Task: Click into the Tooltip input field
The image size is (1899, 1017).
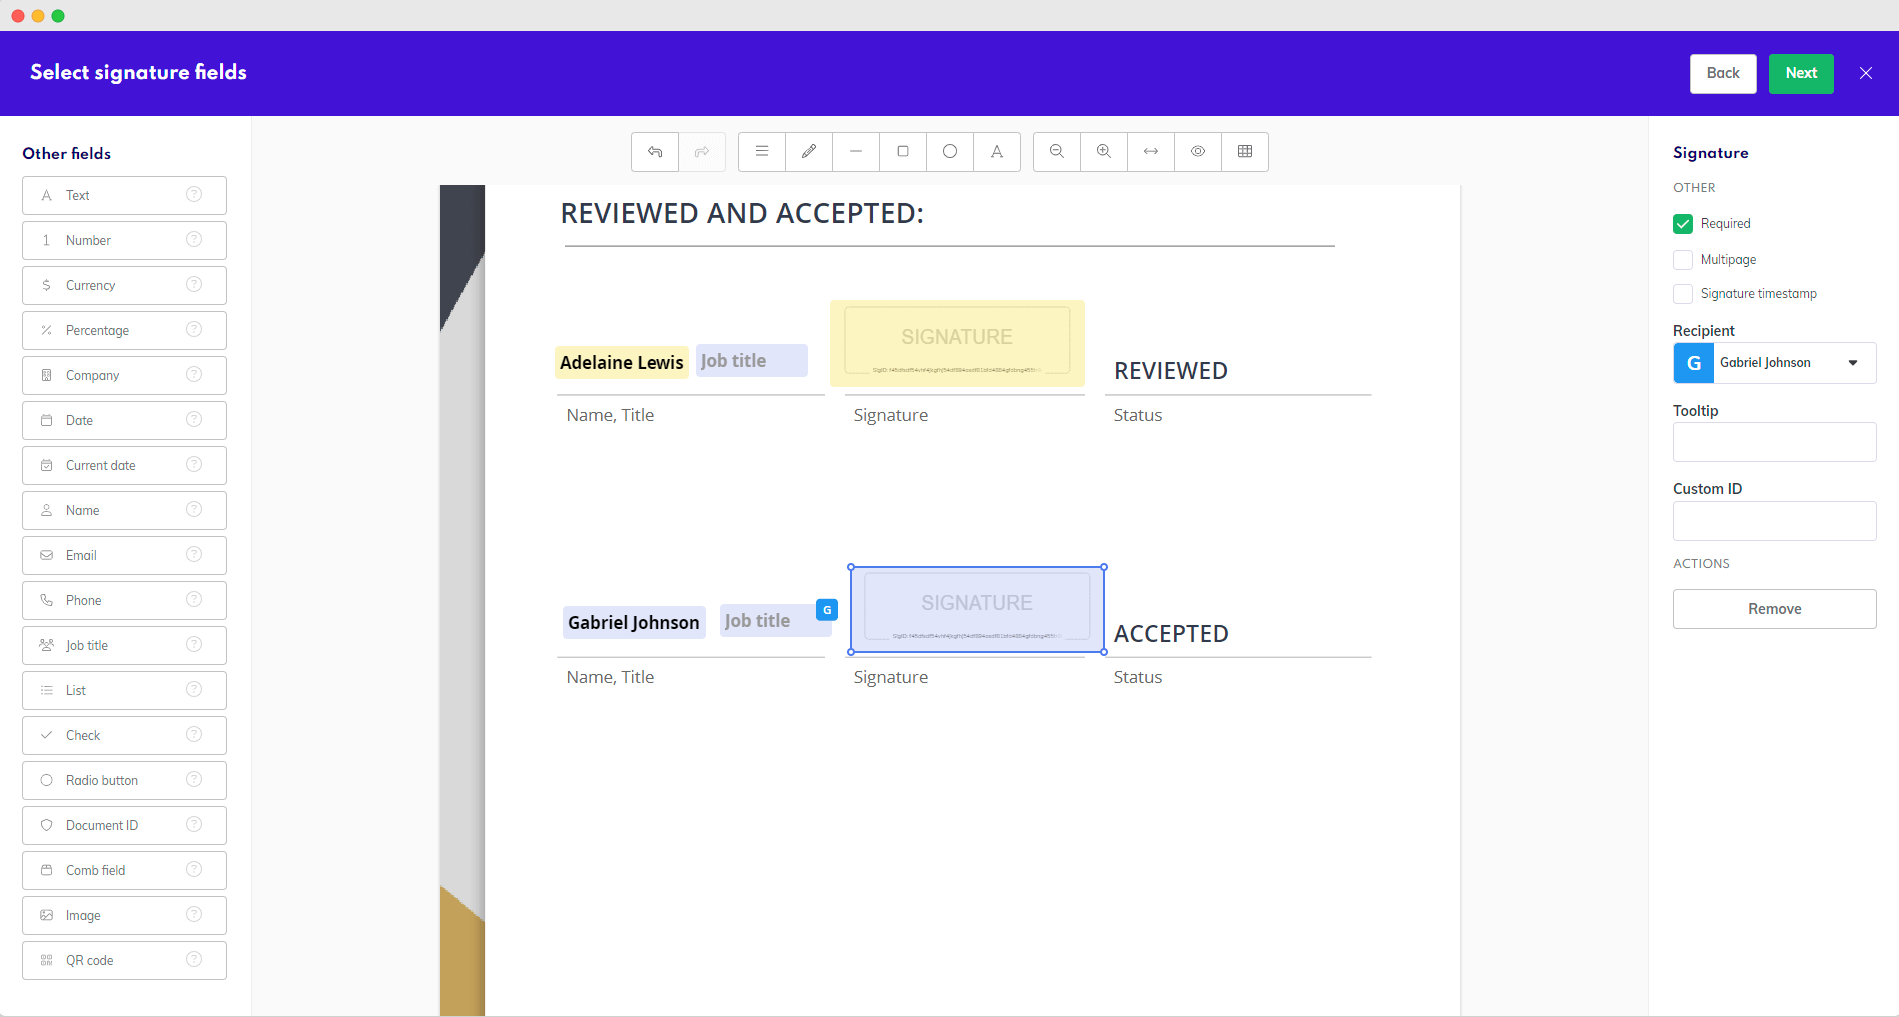Action: 1774,442
